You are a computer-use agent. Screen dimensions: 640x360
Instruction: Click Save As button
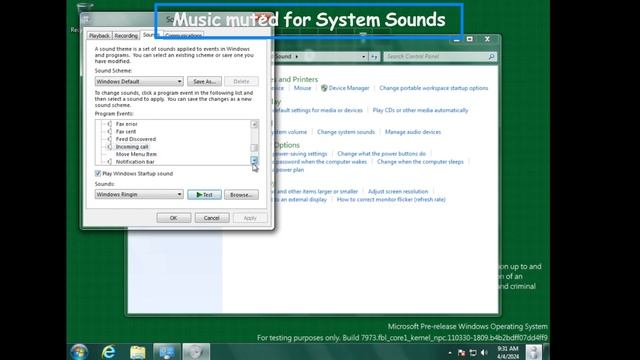coord(204,81)
